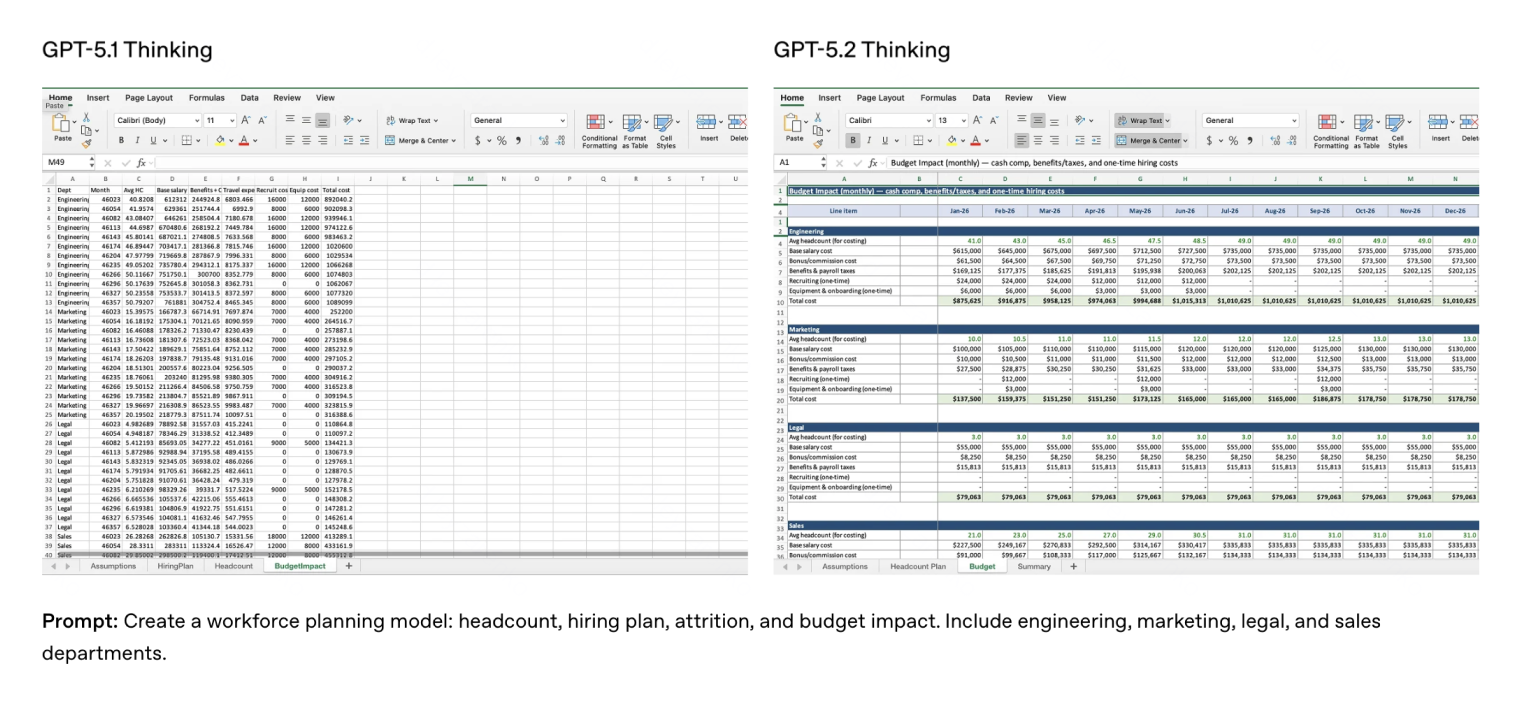Click the red font color button in left window
This screenshot has height=724, width=1520.
click(242, 141)
